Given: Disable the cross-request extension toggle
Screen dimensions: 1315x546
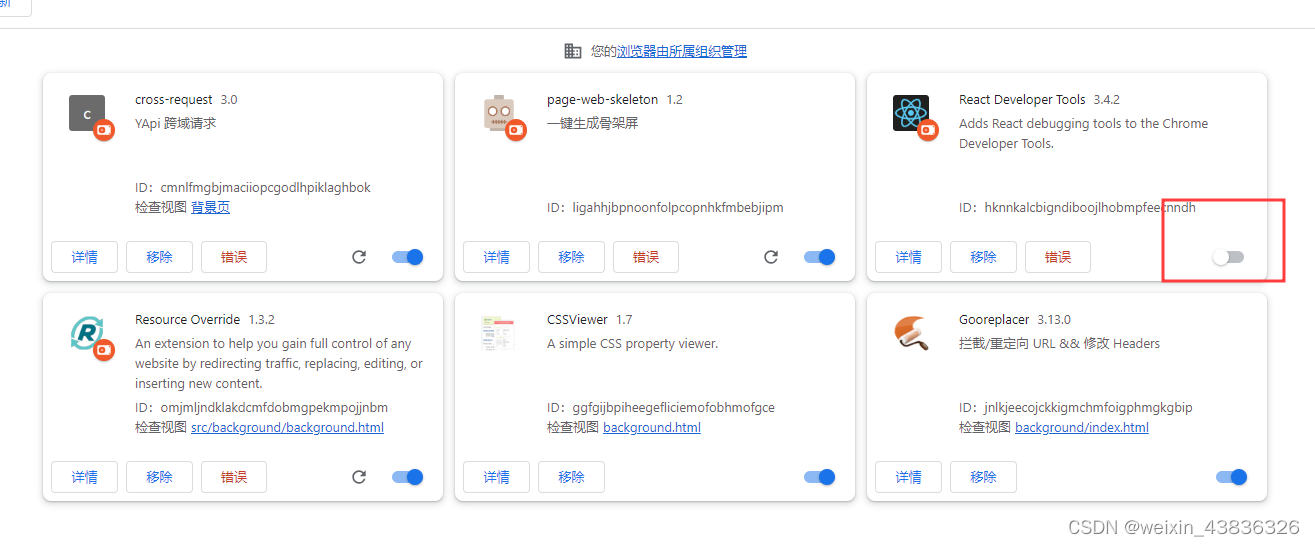Looking at the screenshot, I should [408, 257].
